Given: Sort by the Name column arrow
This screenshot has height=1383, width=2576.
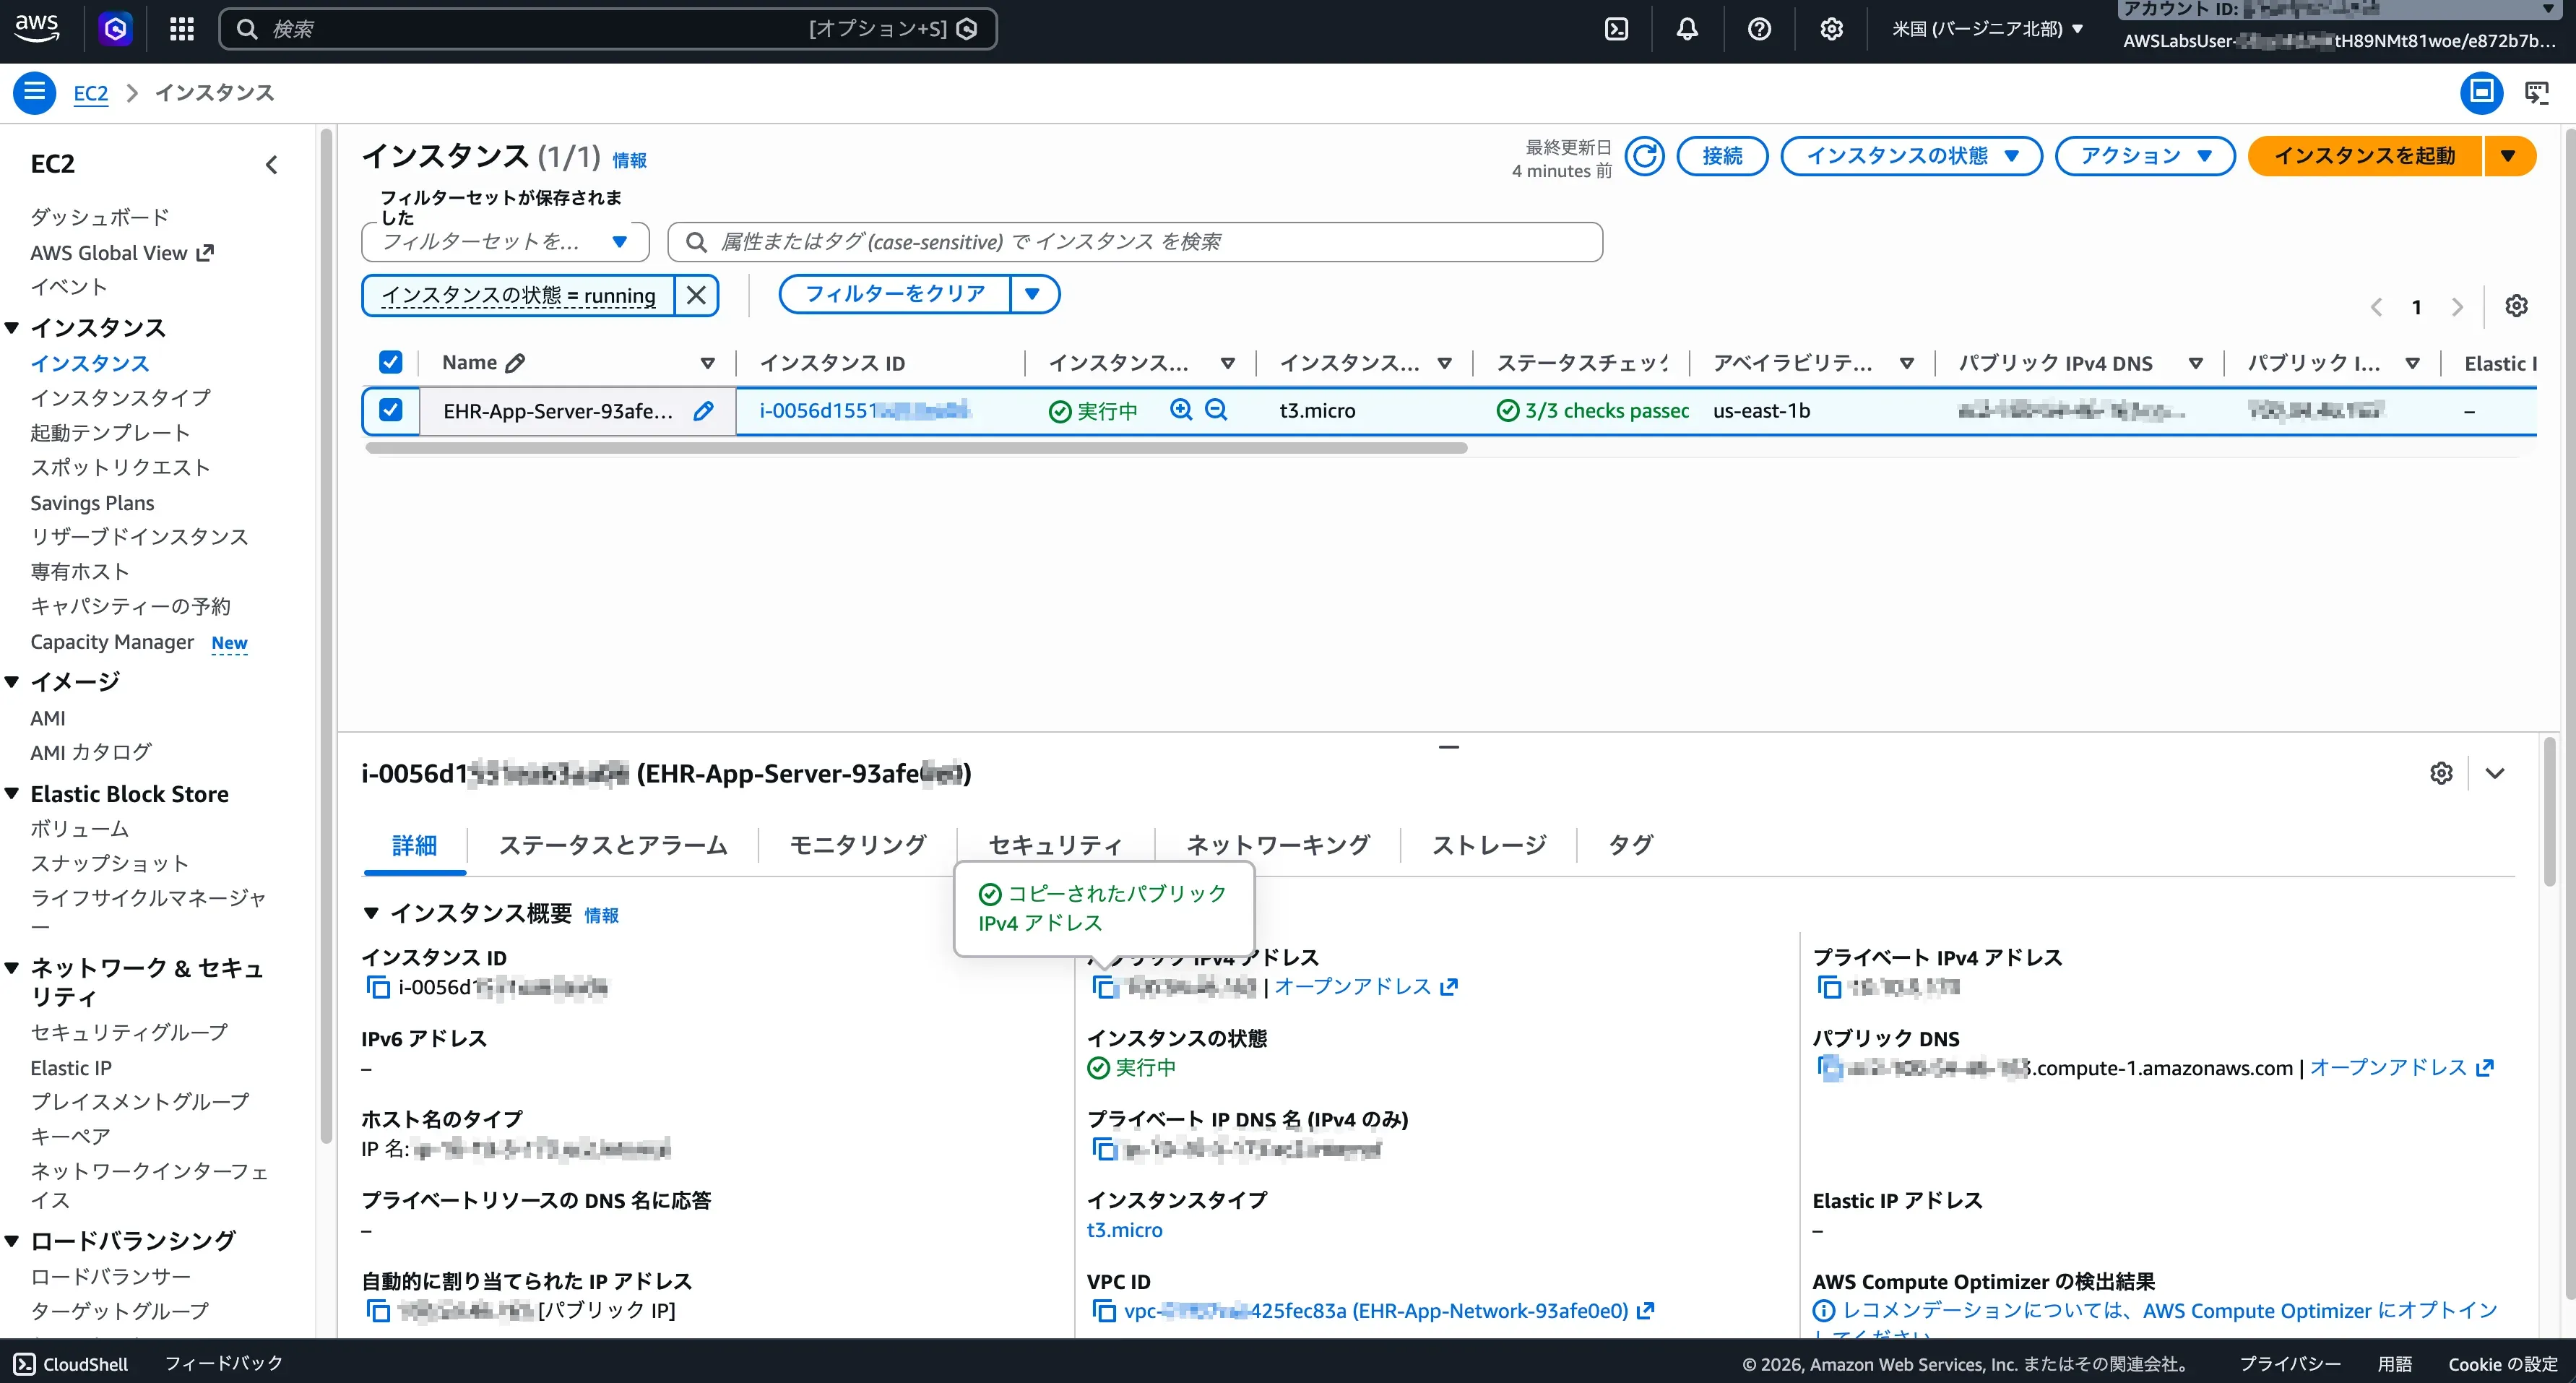Looking at the screenshot, I should point(707,363).
